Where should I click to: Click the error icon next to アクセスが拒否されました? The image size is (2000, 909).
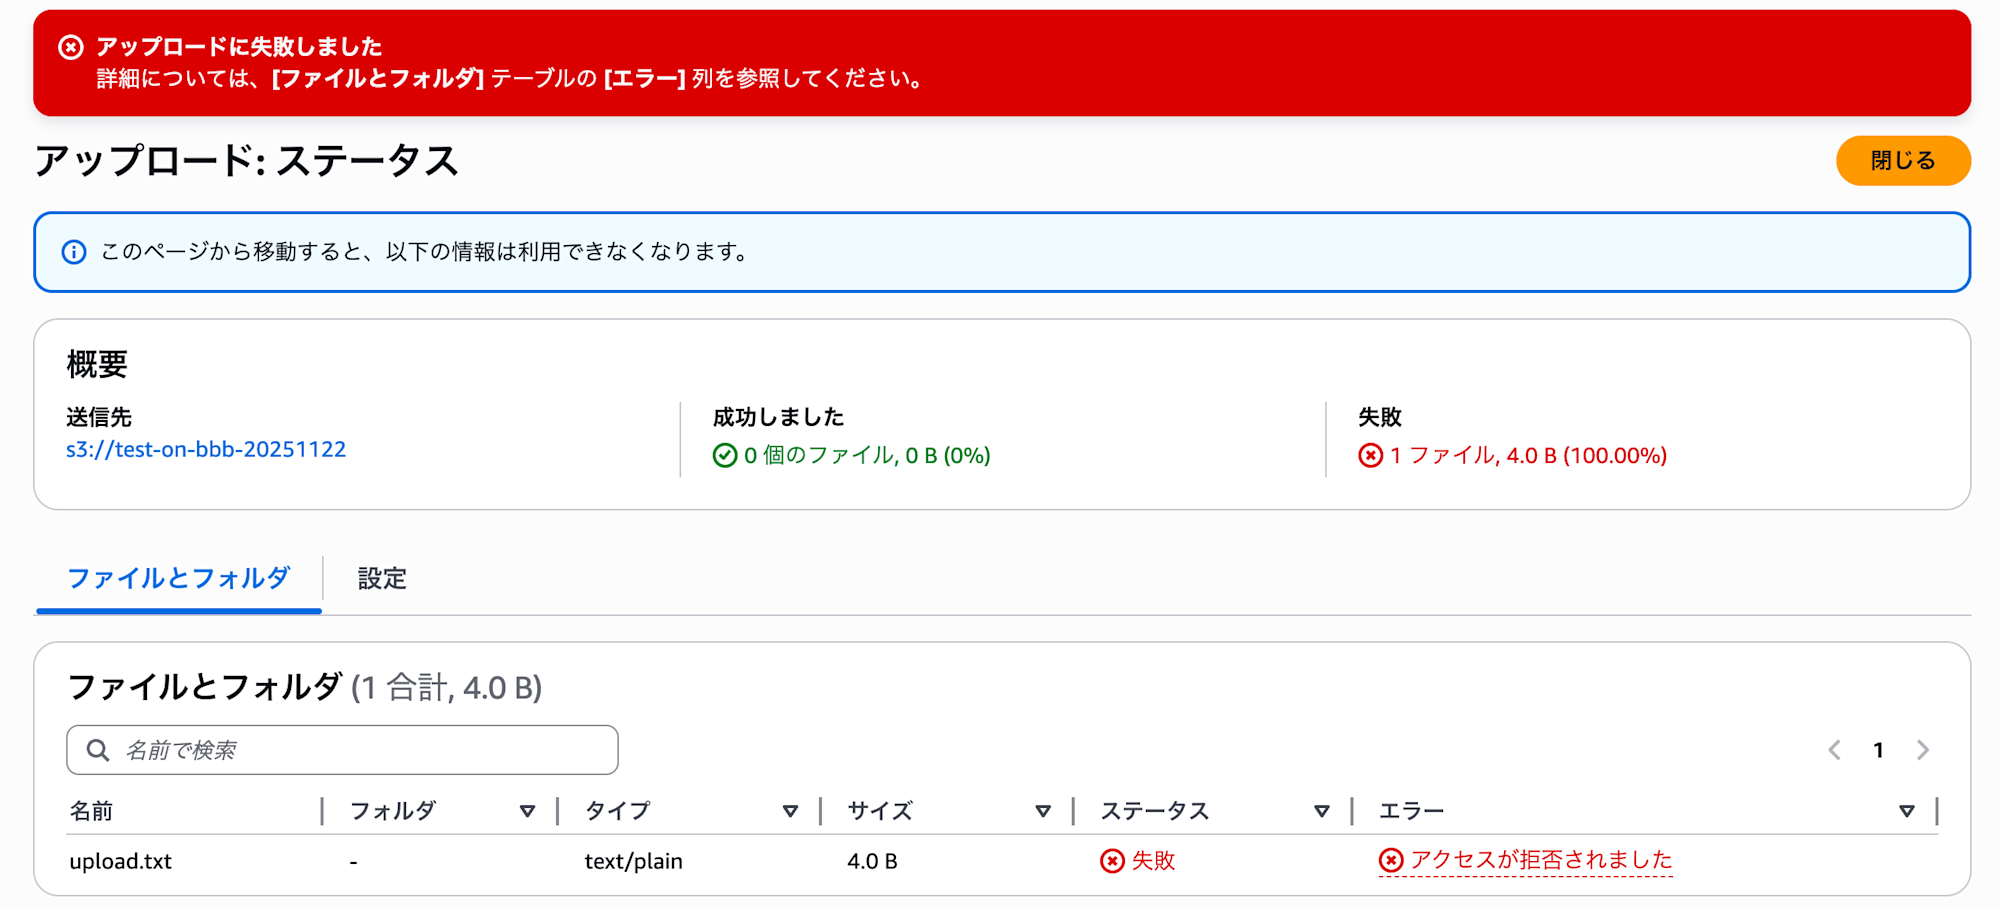click(x=1391, y=860)
